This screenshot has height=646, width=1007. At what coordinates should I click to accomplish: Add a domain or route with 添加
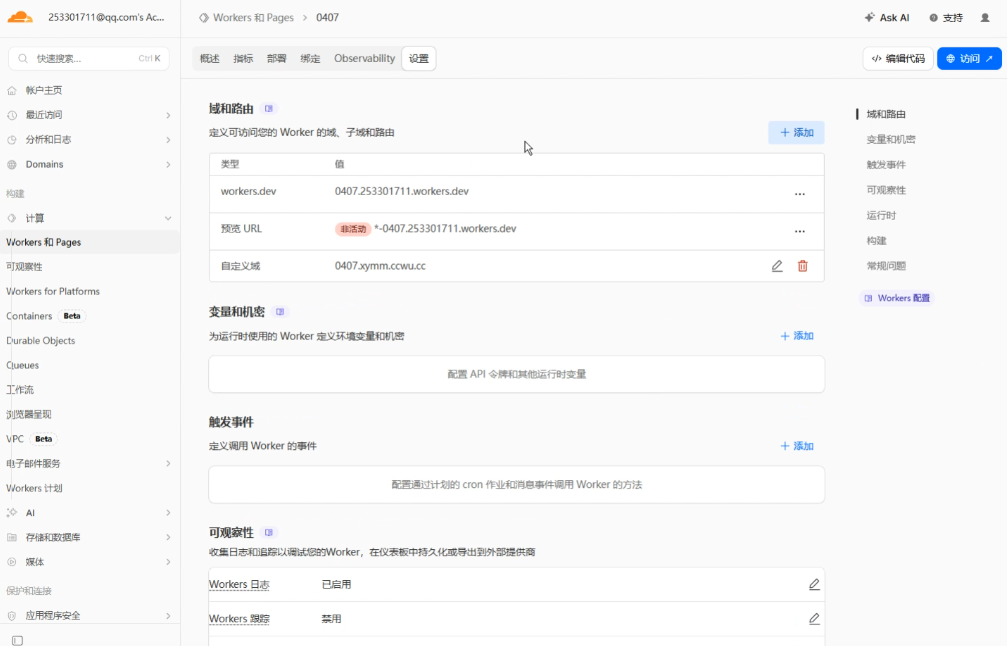tap(796, 132)
